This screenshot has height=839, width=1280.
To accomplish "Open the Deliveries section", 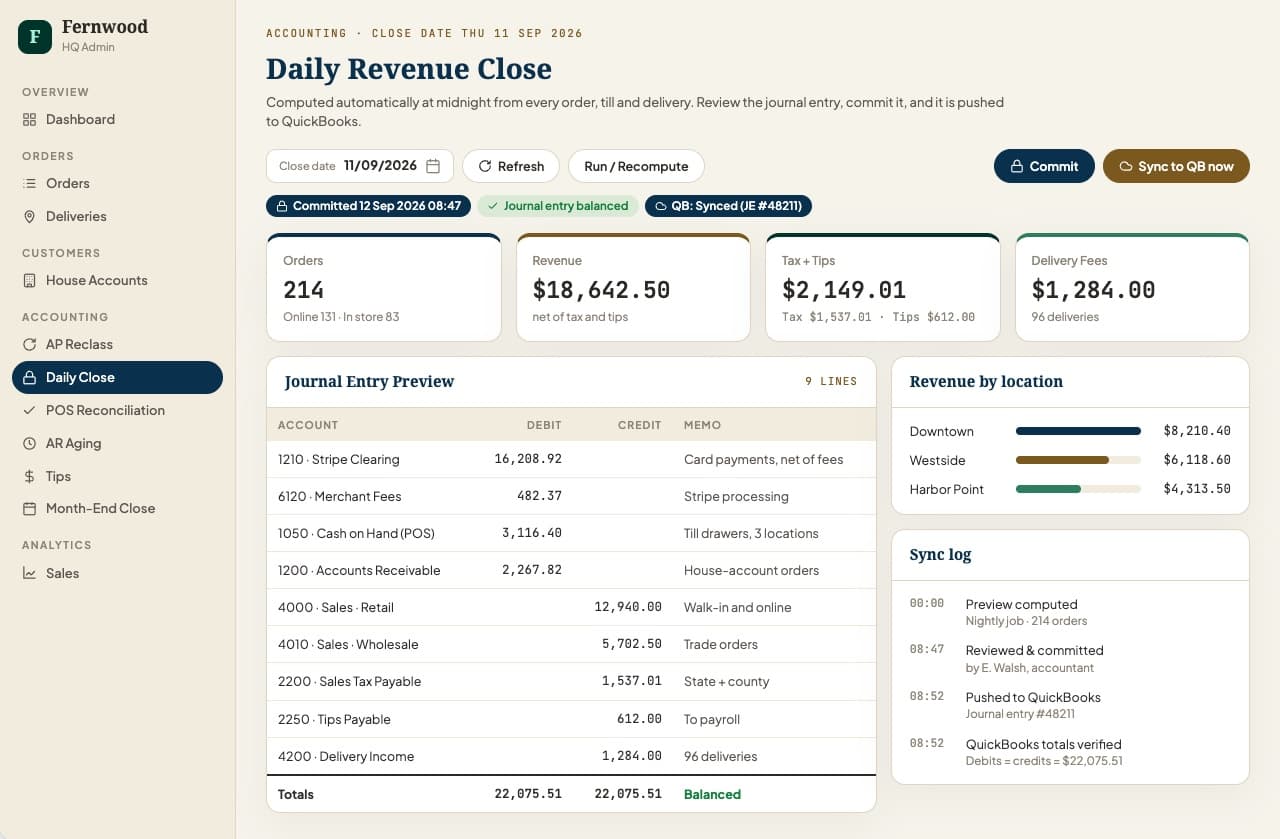I will (x=117, y=216).
